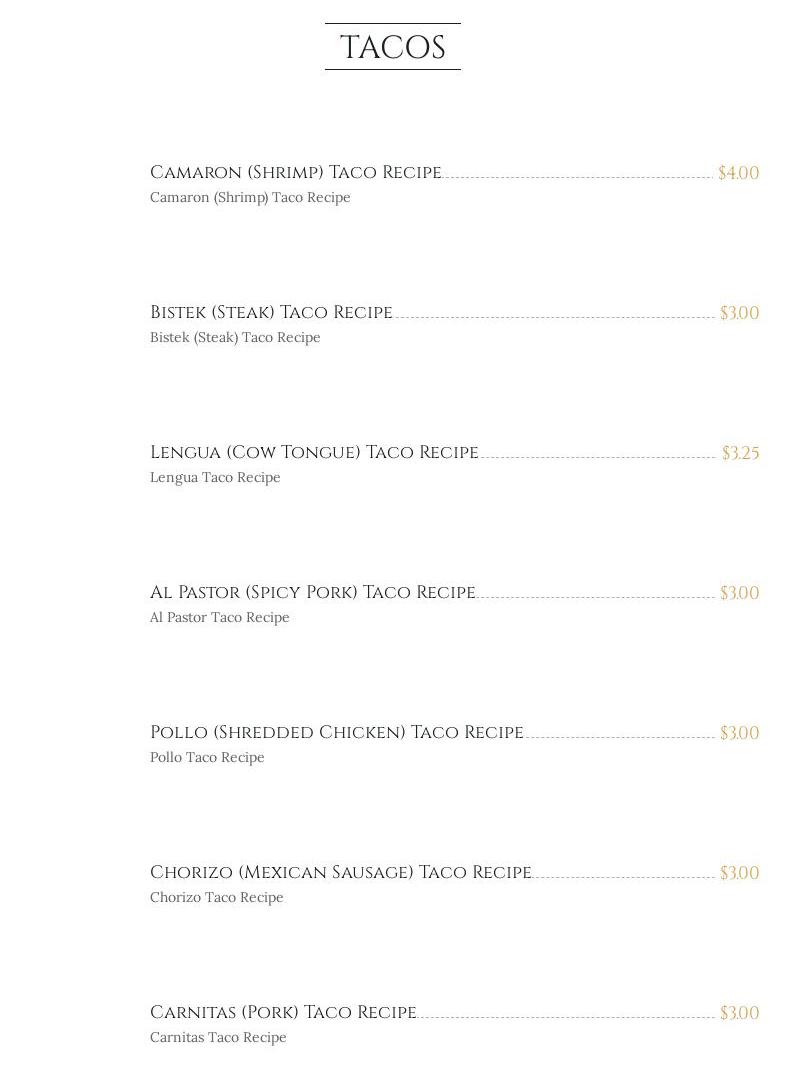Screen dimensions: 785x1082
Task: Open Carnitas (Pork) Taco Recipe title
Action: pos(283,1013)
